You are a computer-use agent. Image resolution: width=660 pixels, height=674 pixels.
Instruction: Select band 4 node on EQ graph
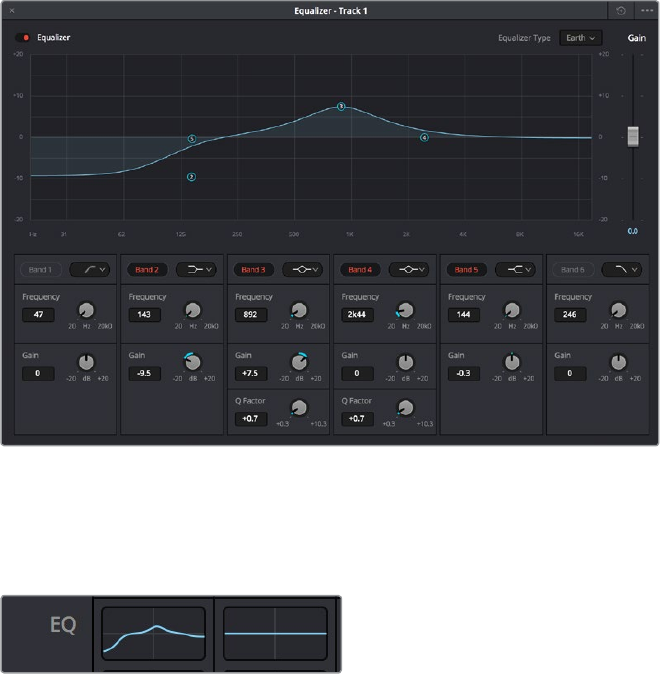coord(424,138)
